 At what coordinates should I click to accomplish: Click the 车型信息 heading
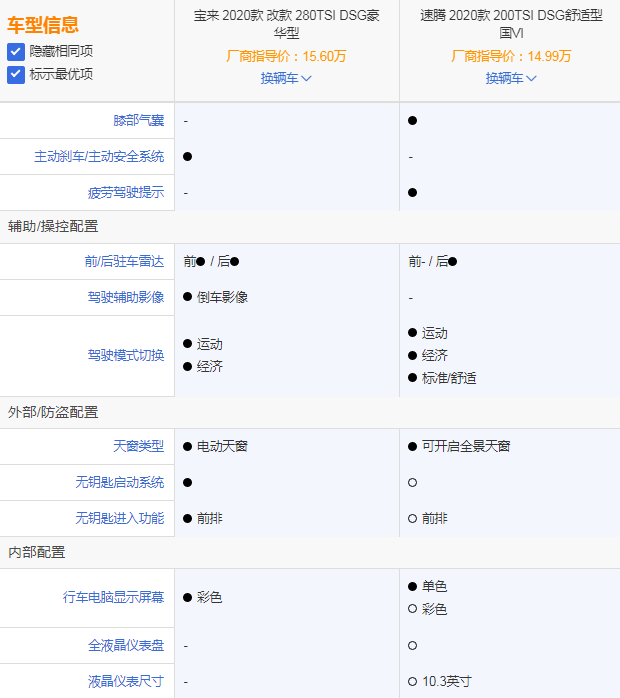[43, 25]
